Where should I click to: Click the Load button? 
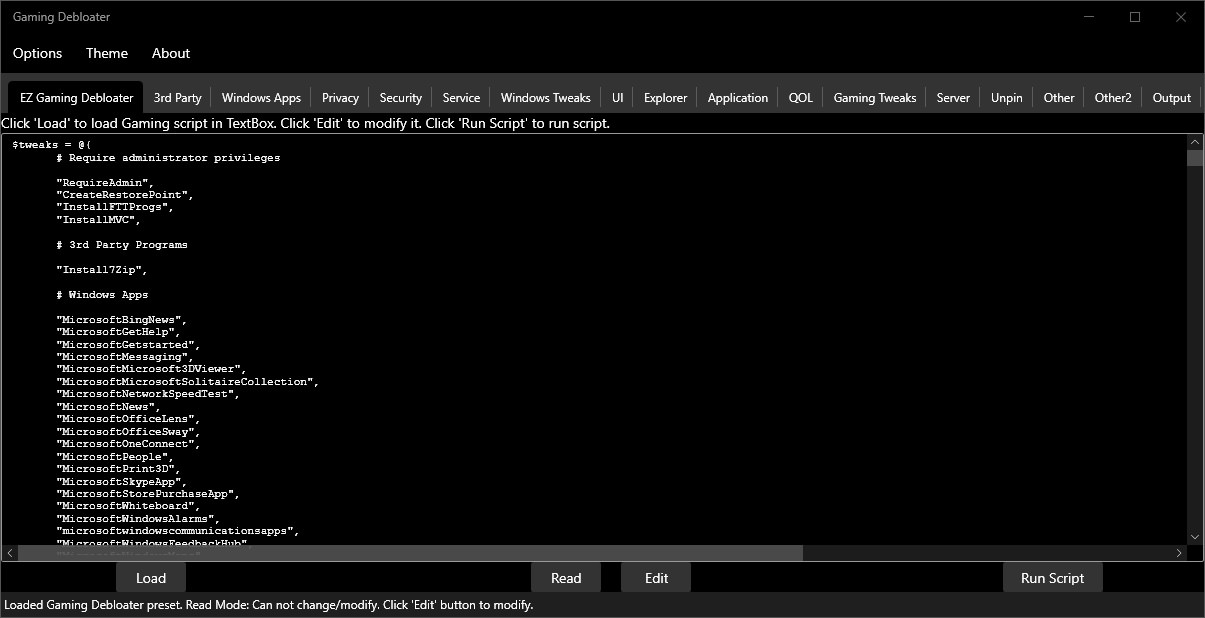(151, 578)
